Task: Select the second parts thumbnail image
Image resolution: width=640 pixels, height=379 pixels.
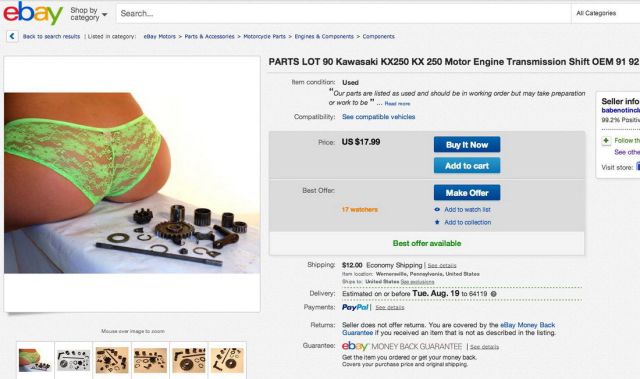Action: (112, 360)
